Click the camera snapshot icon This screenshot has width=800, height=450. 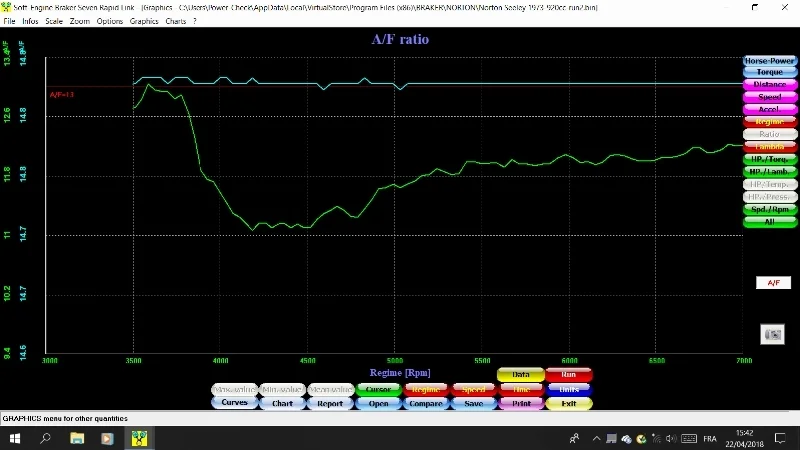tap(771, 334)
